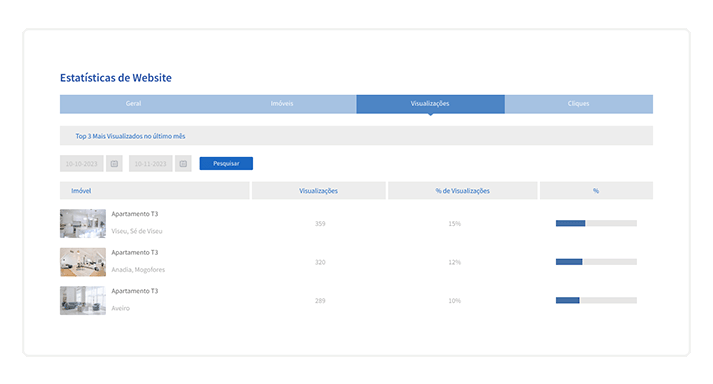This screenshot has width=713, height=384.
Task: Click the 10% percentage value
Action: point(455,301)
